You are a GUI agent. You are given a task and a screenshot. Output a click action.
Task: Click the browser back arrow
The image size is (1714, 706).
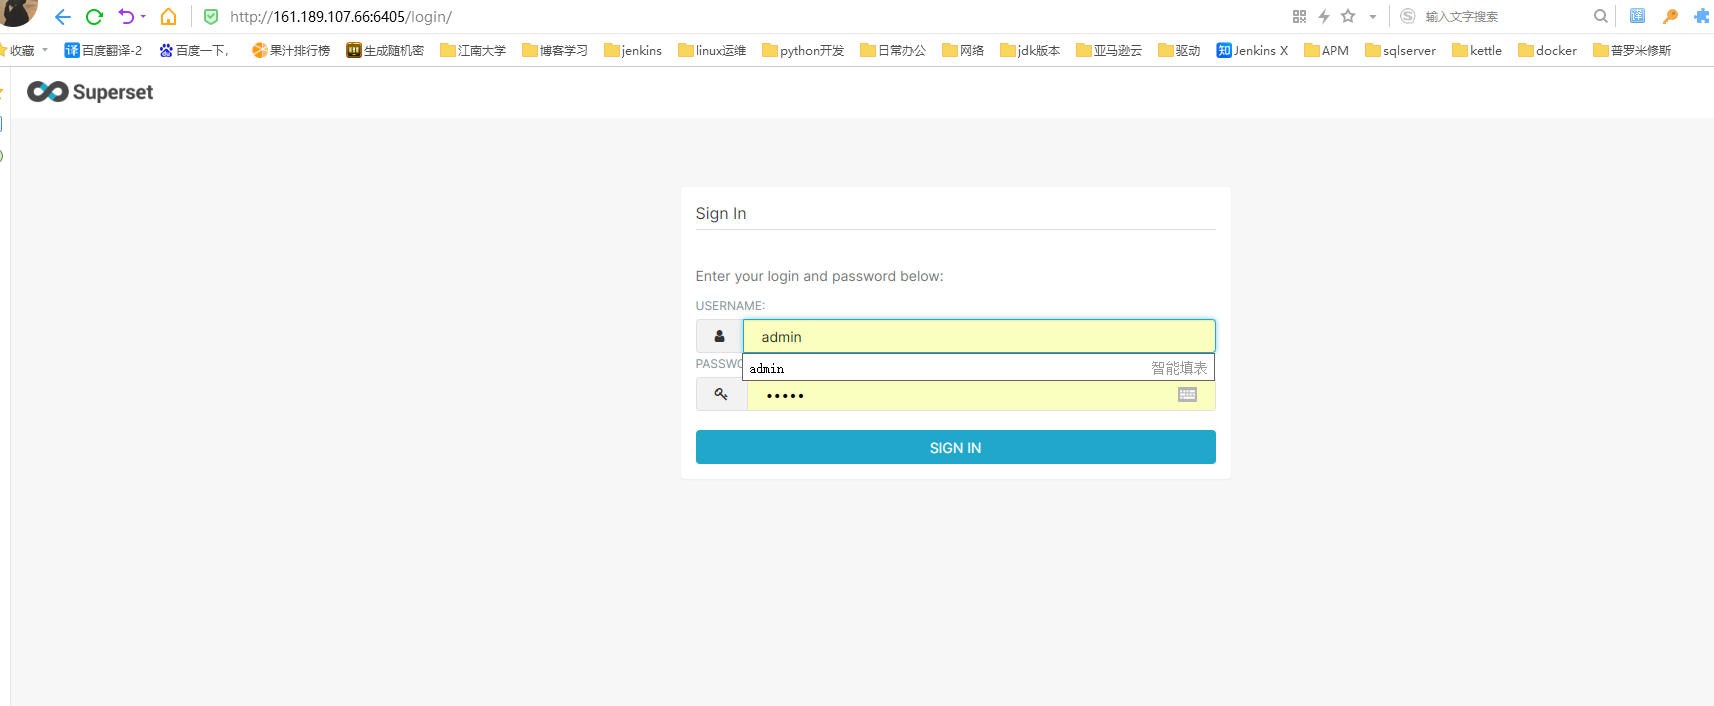[63, 17]
